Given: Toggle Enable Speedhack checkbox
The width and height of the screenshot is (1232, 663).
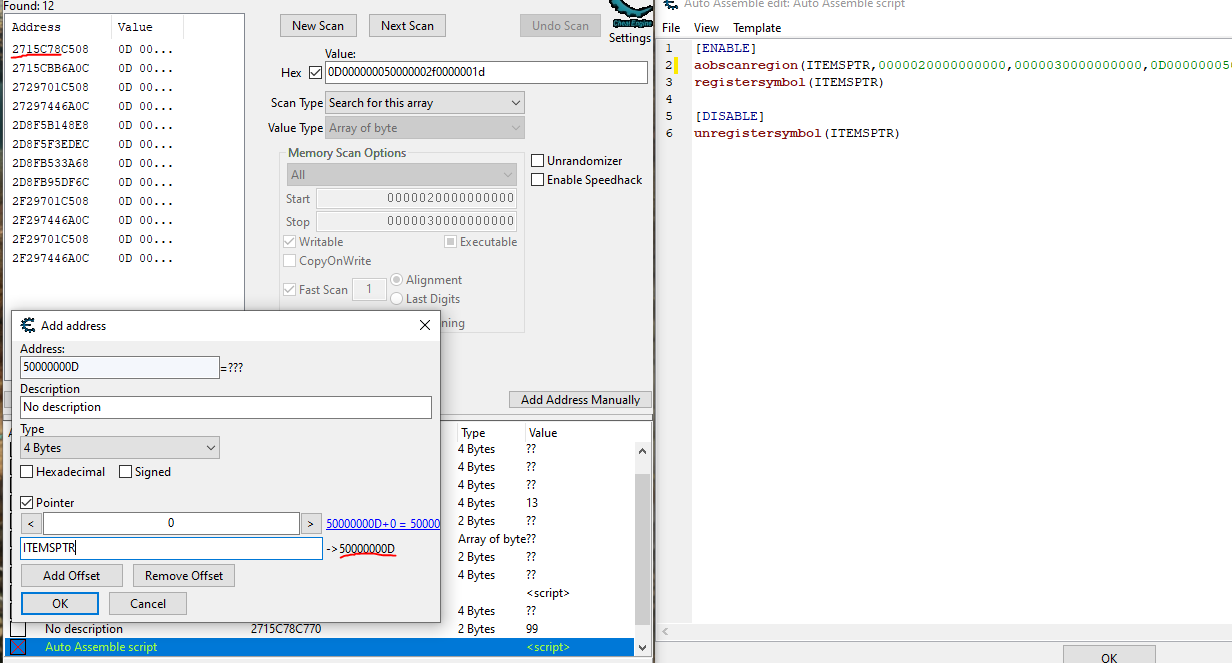Looking at the screenshot, I should click(x=538, y=180).
